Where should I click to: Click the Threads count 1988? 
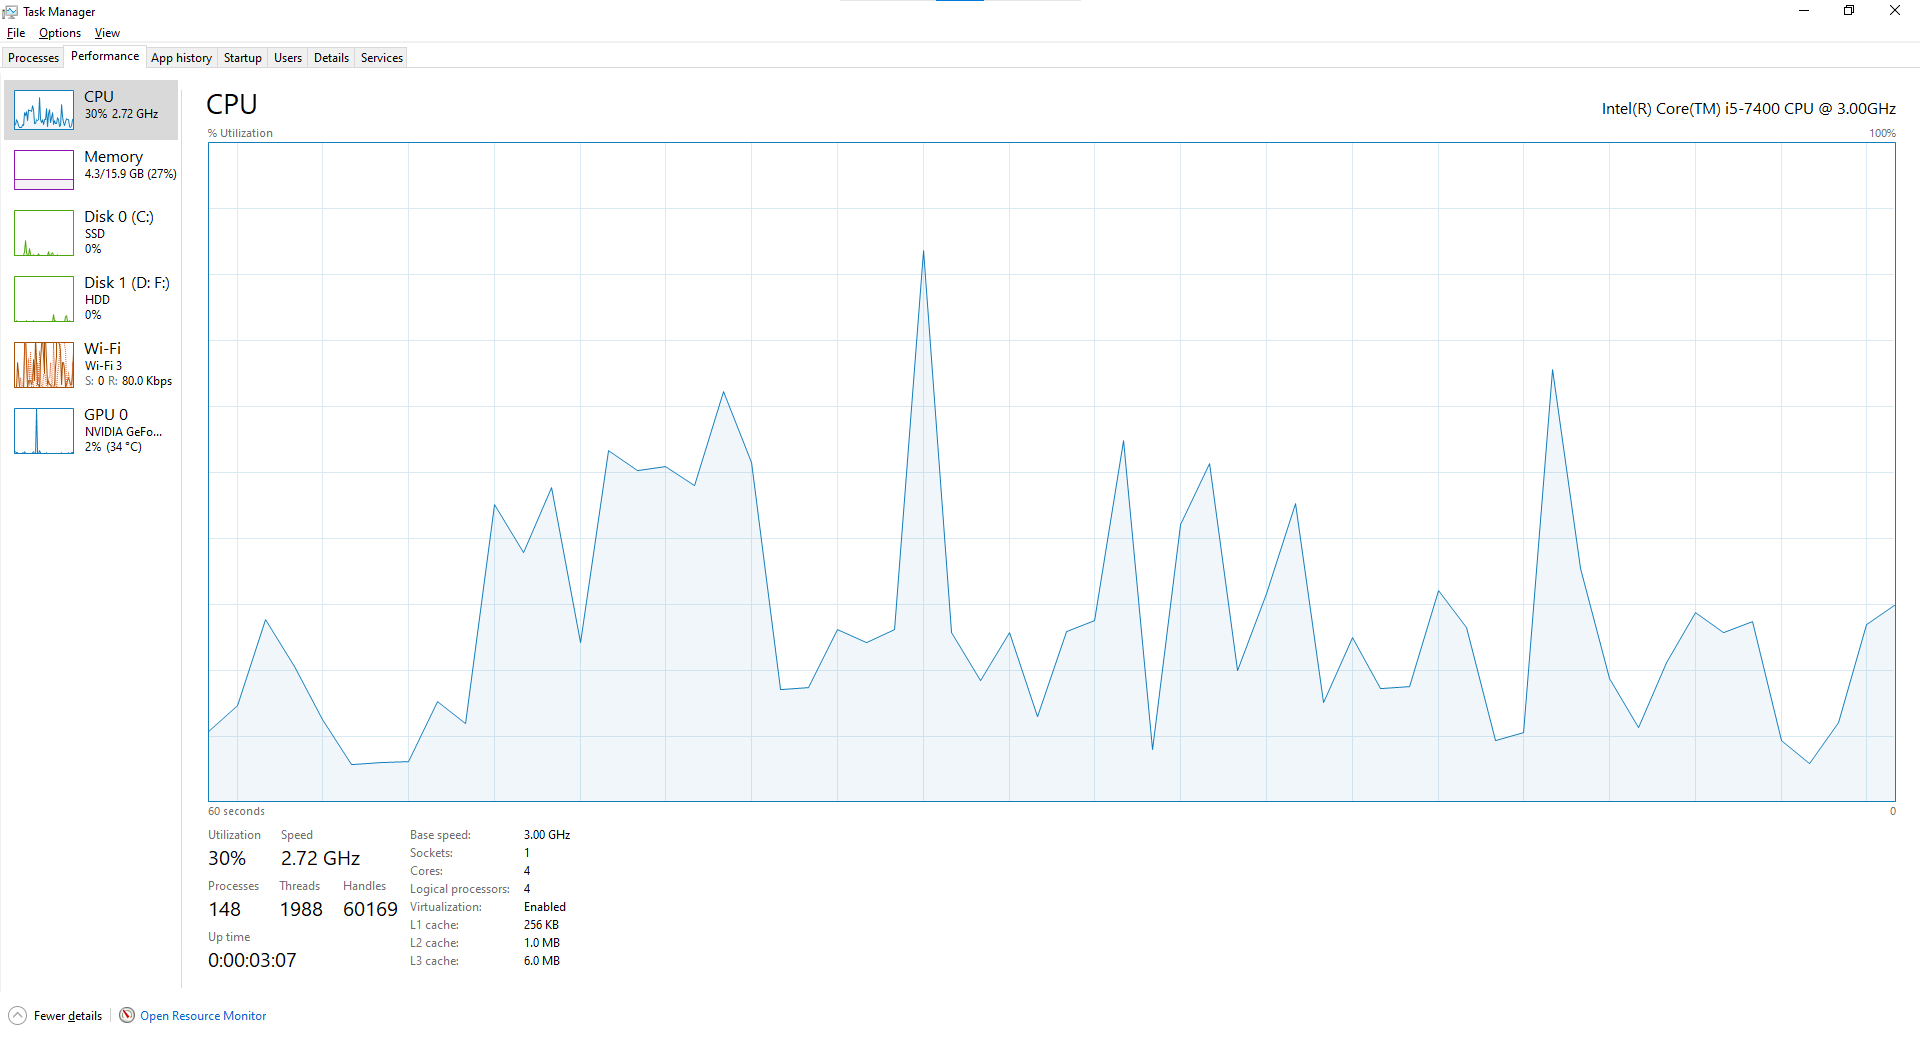click(x=301, y=909)
